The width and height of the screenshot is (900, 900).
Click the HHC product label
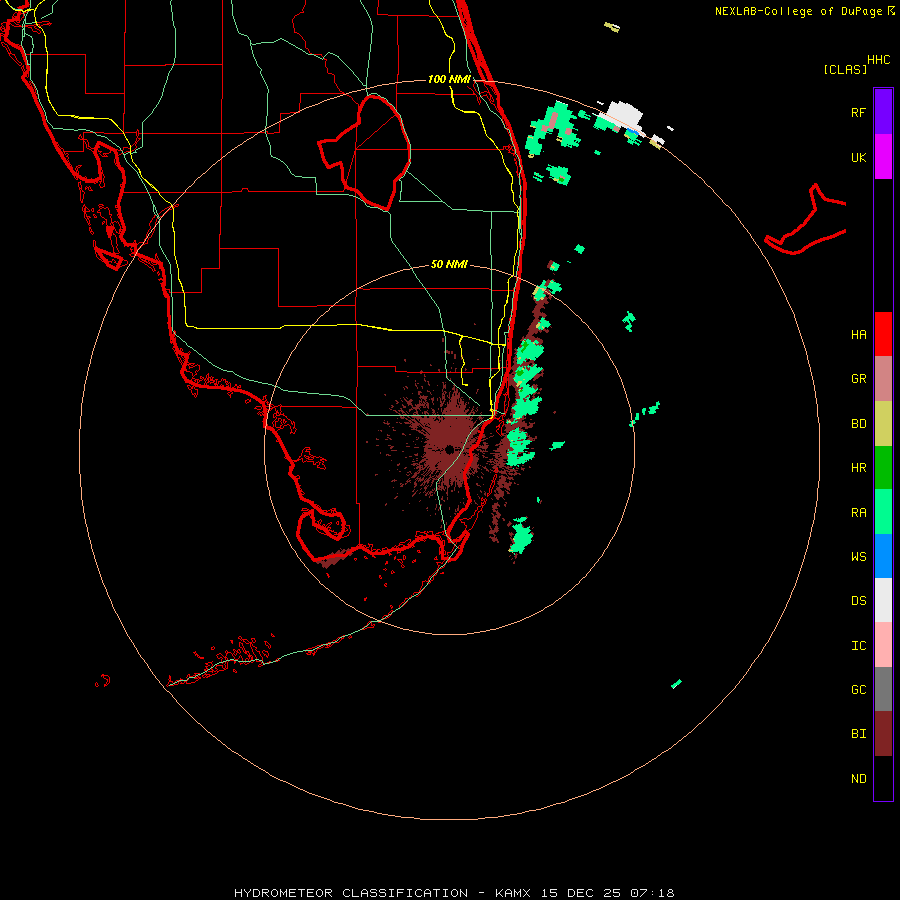pos(879,60)
